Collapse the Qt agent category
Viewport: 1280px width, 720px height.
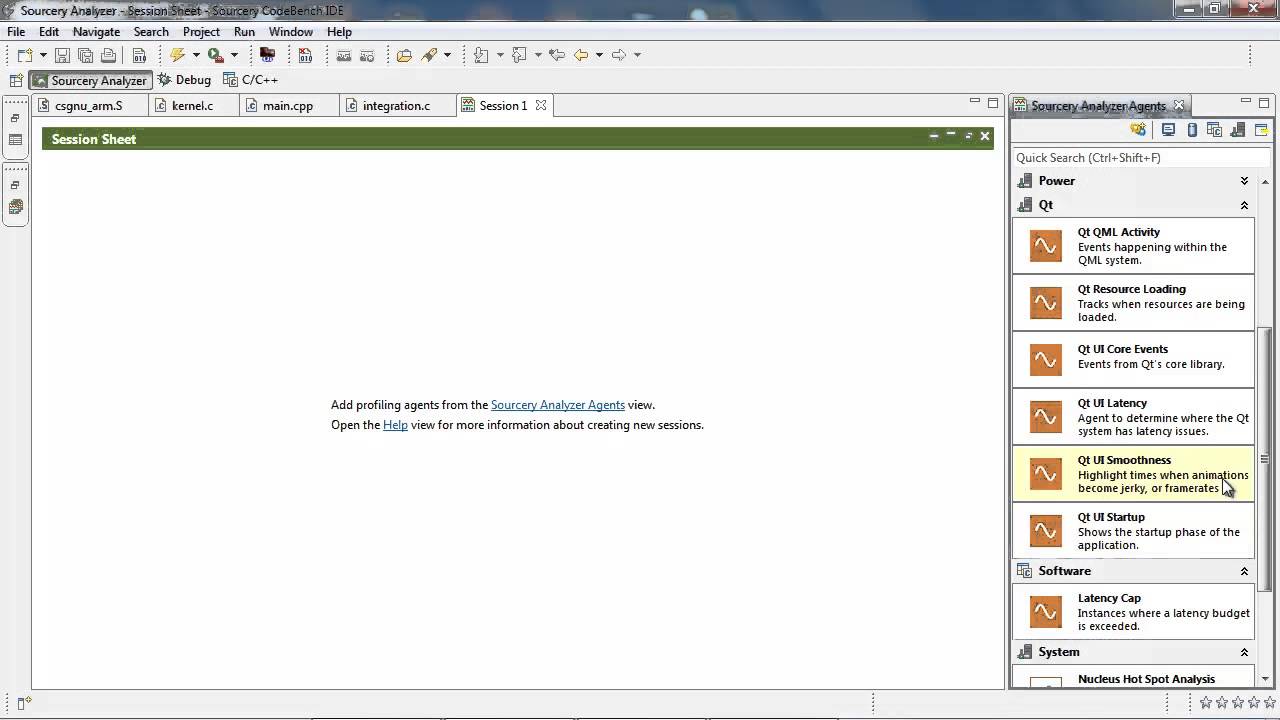[1244, 205]
